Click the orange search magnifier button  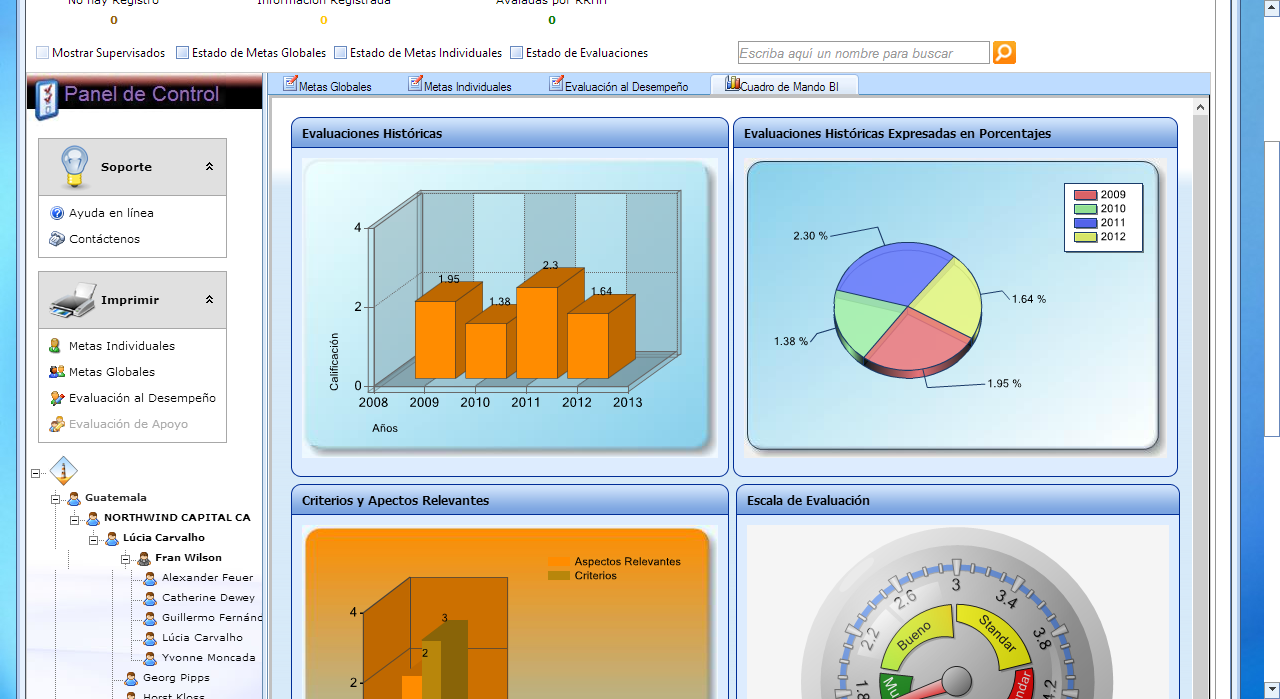click(x=1004, y=53)
